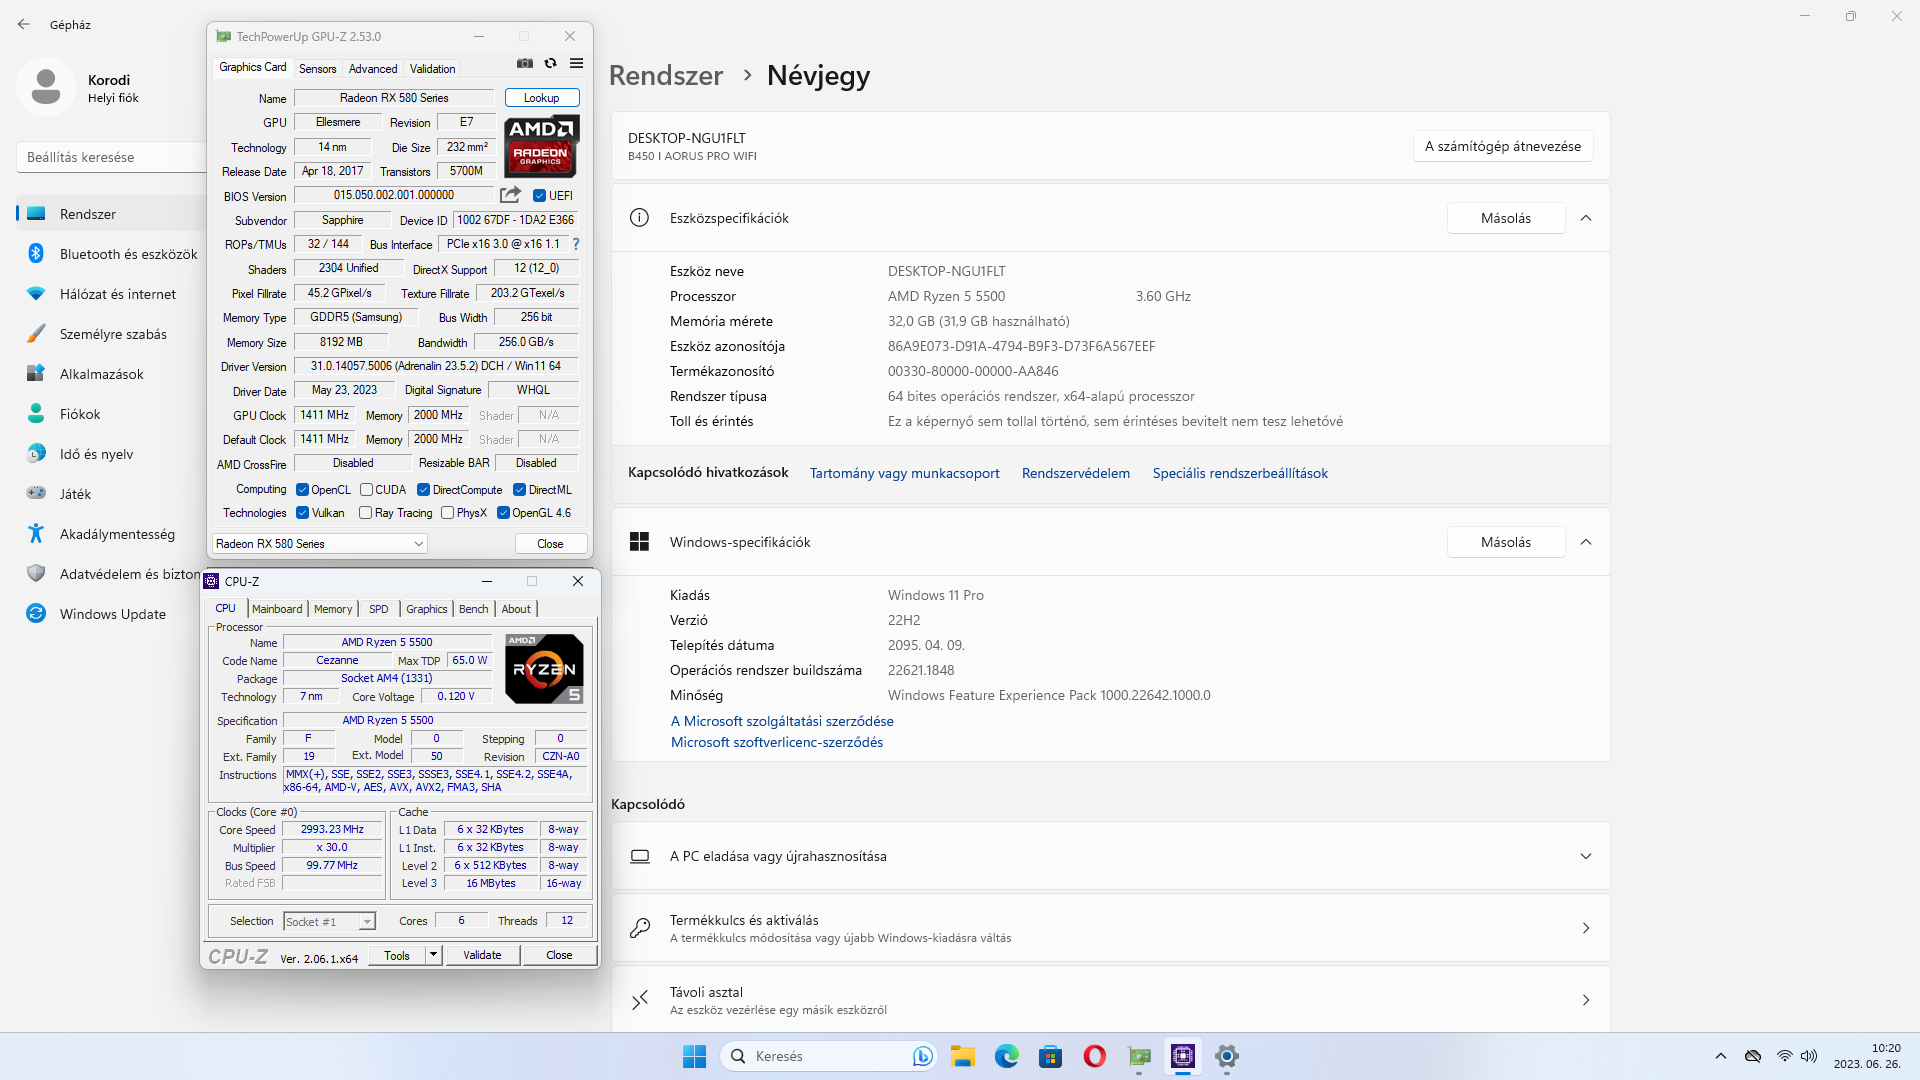Switch to GPU-Z Sensors tab

click(317, 69)
